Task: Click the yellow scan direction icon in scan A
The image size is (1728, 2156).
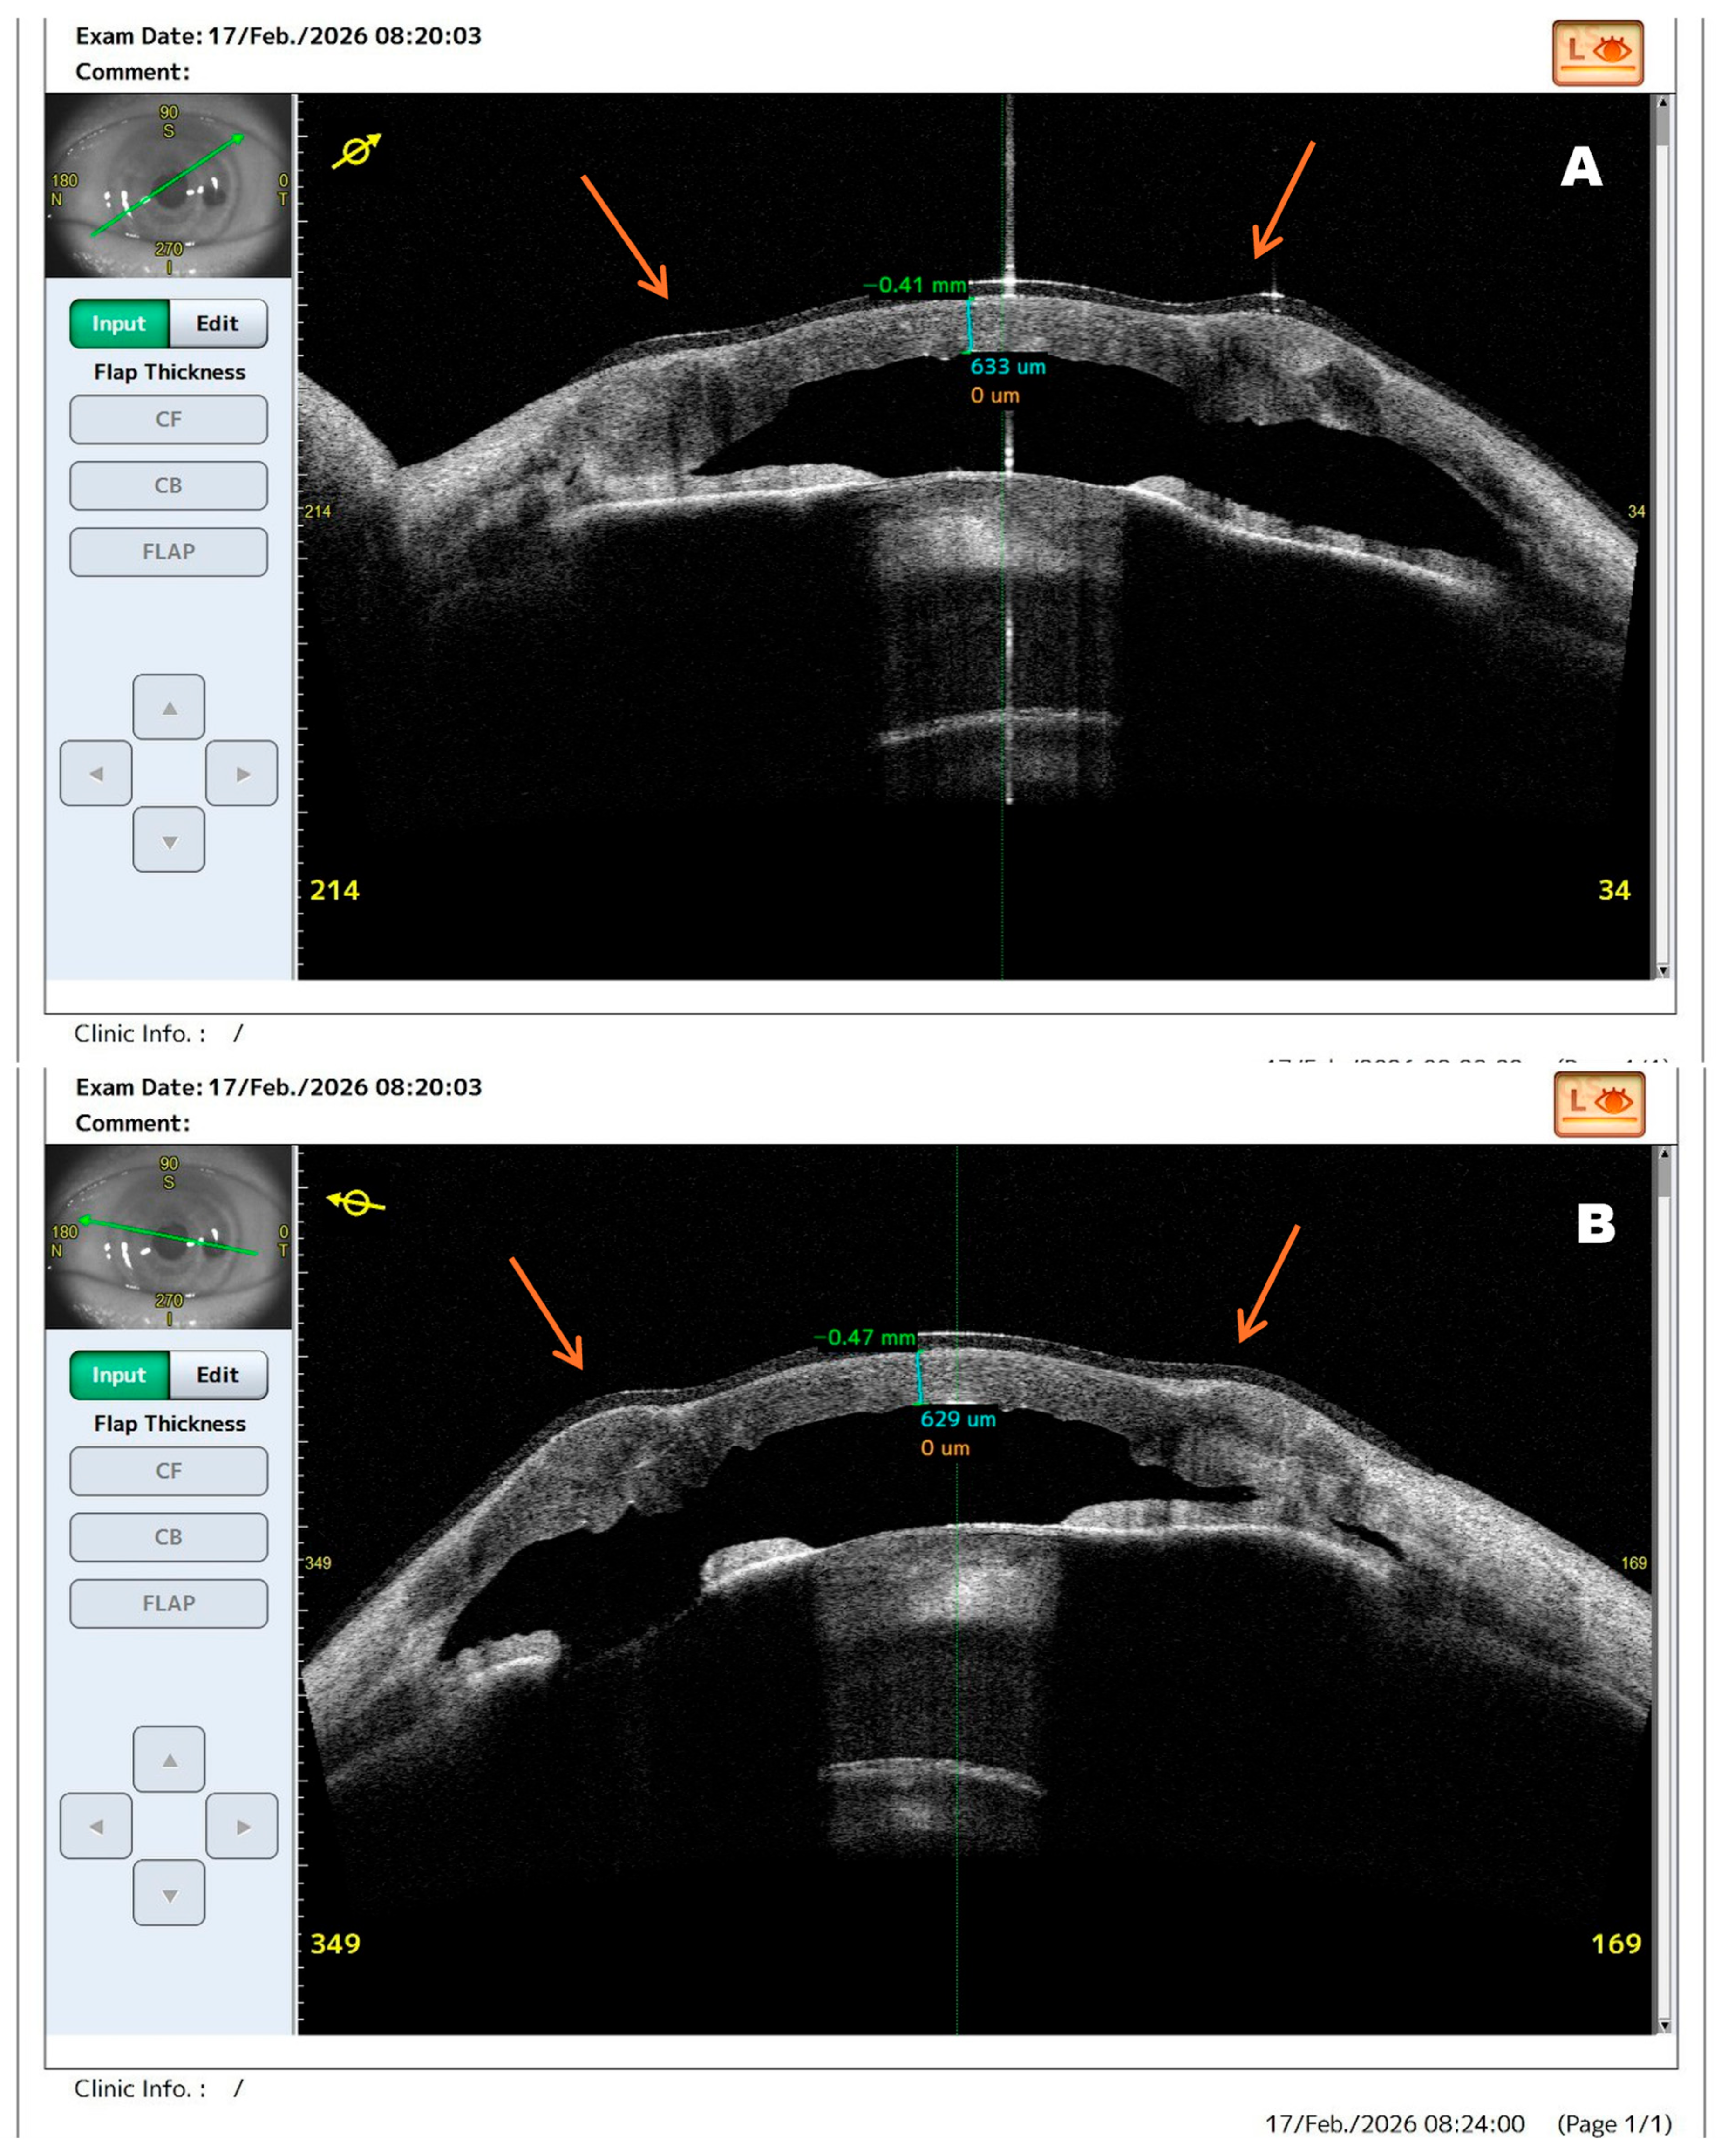Action: pos(357,151)
